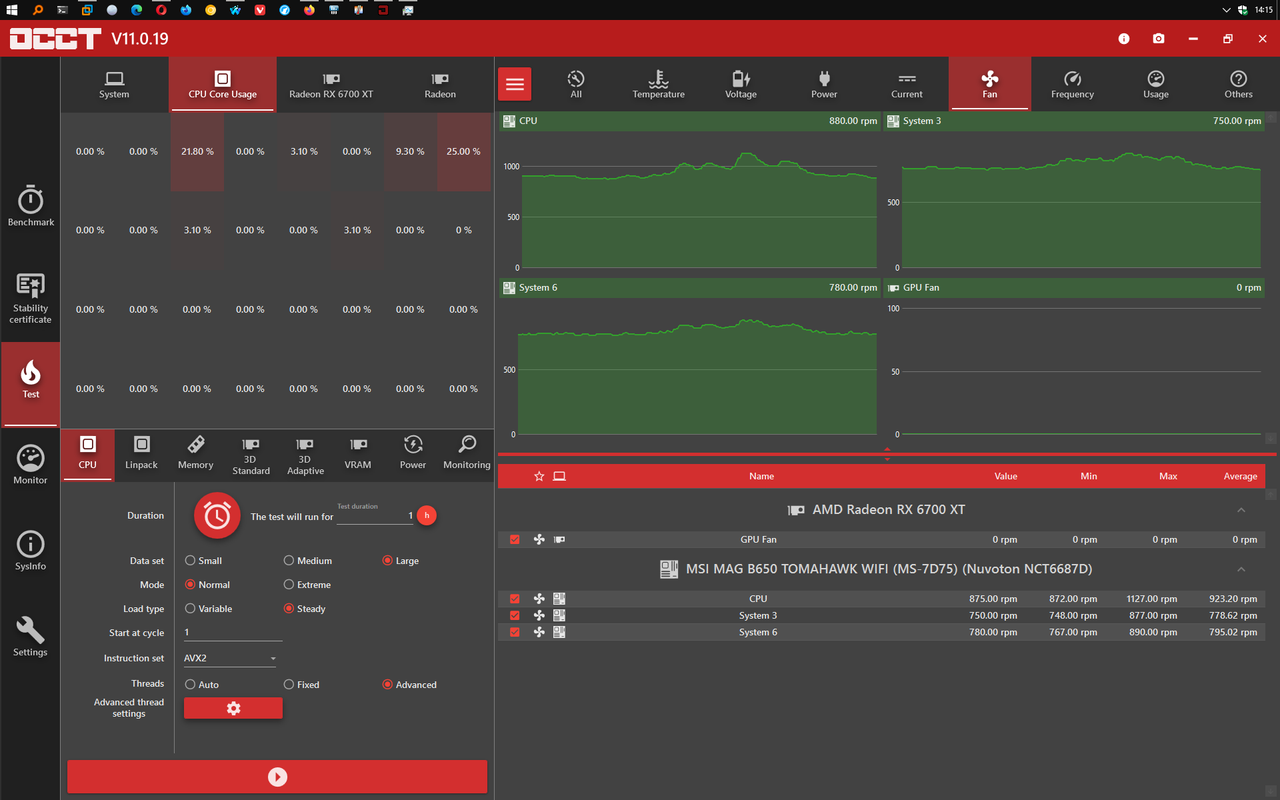Viewport: 1280px width, 800px height.
Task: Switch to the Power sensors view
Action: [824, 84]
